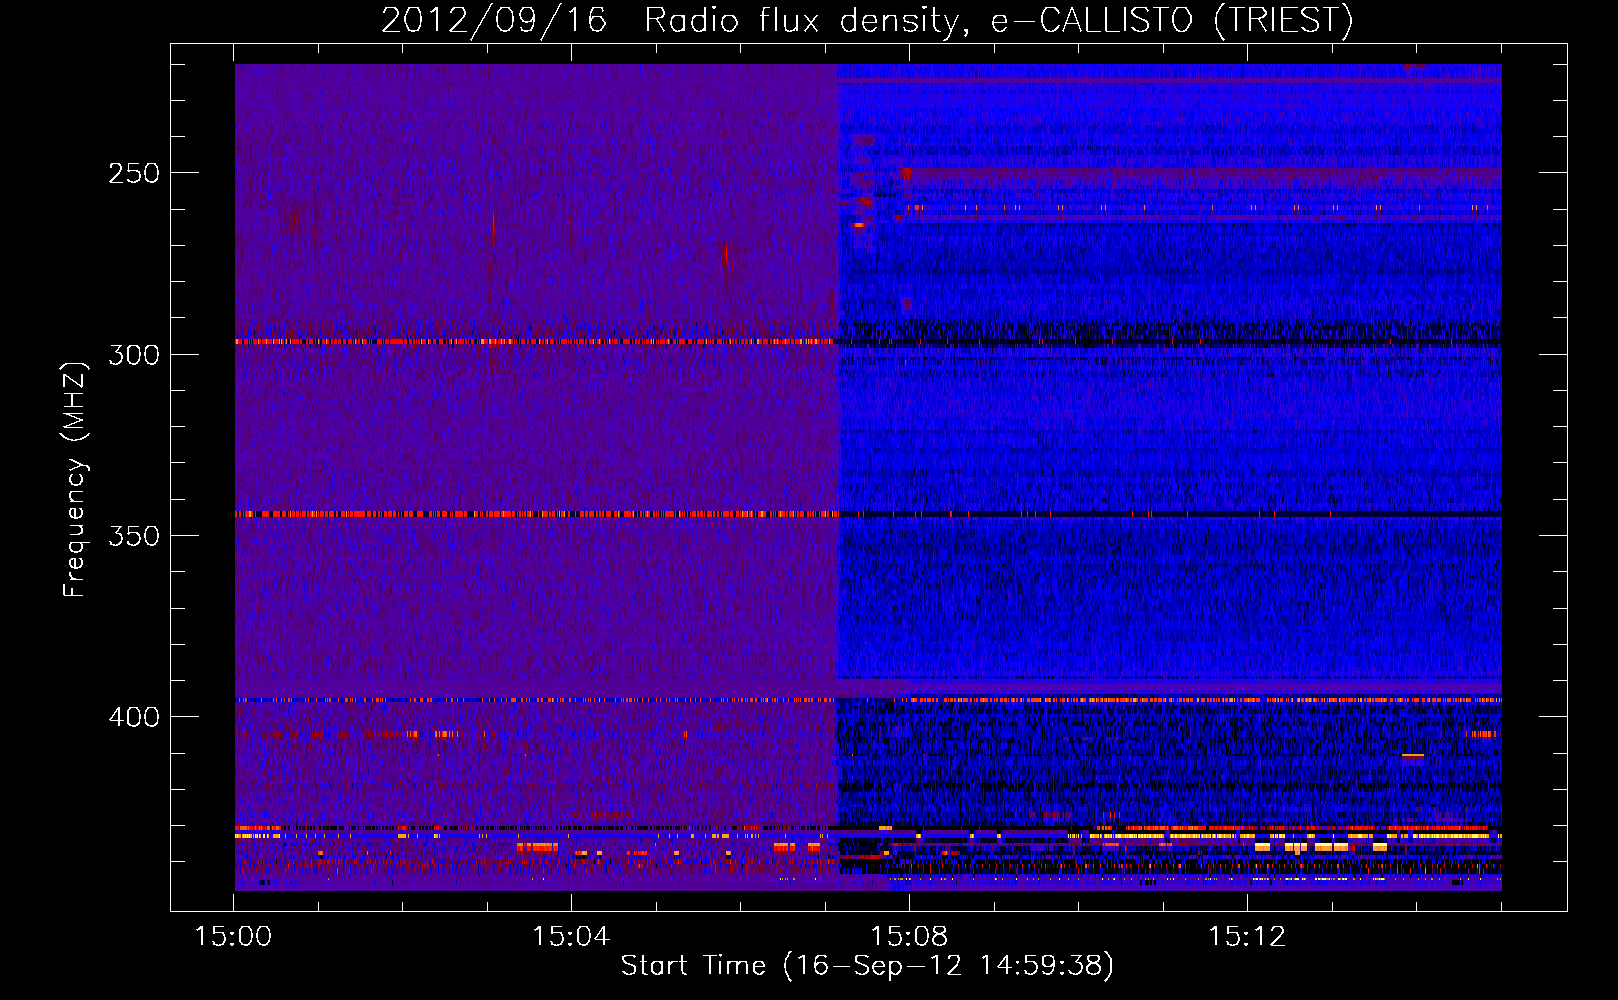This screenshot has height=1000, width=1618.
Task: Click the "400" frequency tick label
Action: 134,717
